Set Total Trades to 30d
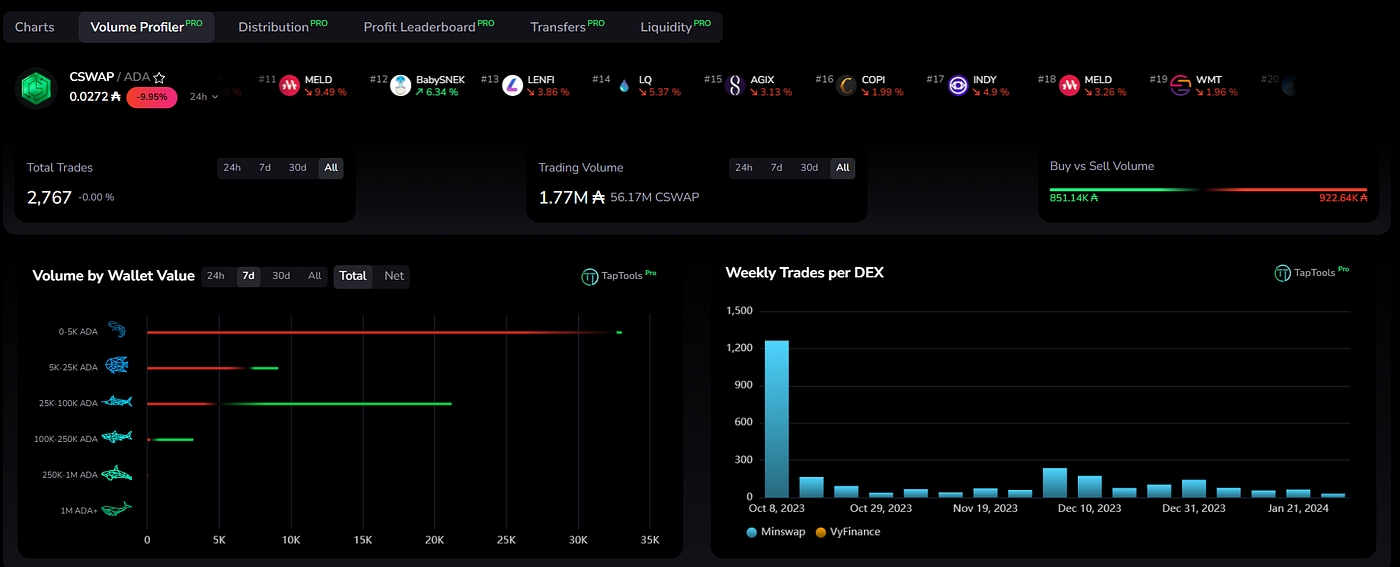This screenshot has height=567, width=1400. pyautogui.click(x=297, y=168)
